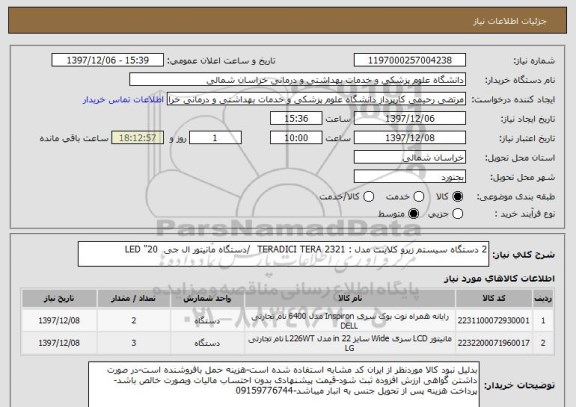Click the دستگاه unit in row 1
This screenshot has width=576, height=407.
point(207,321)
